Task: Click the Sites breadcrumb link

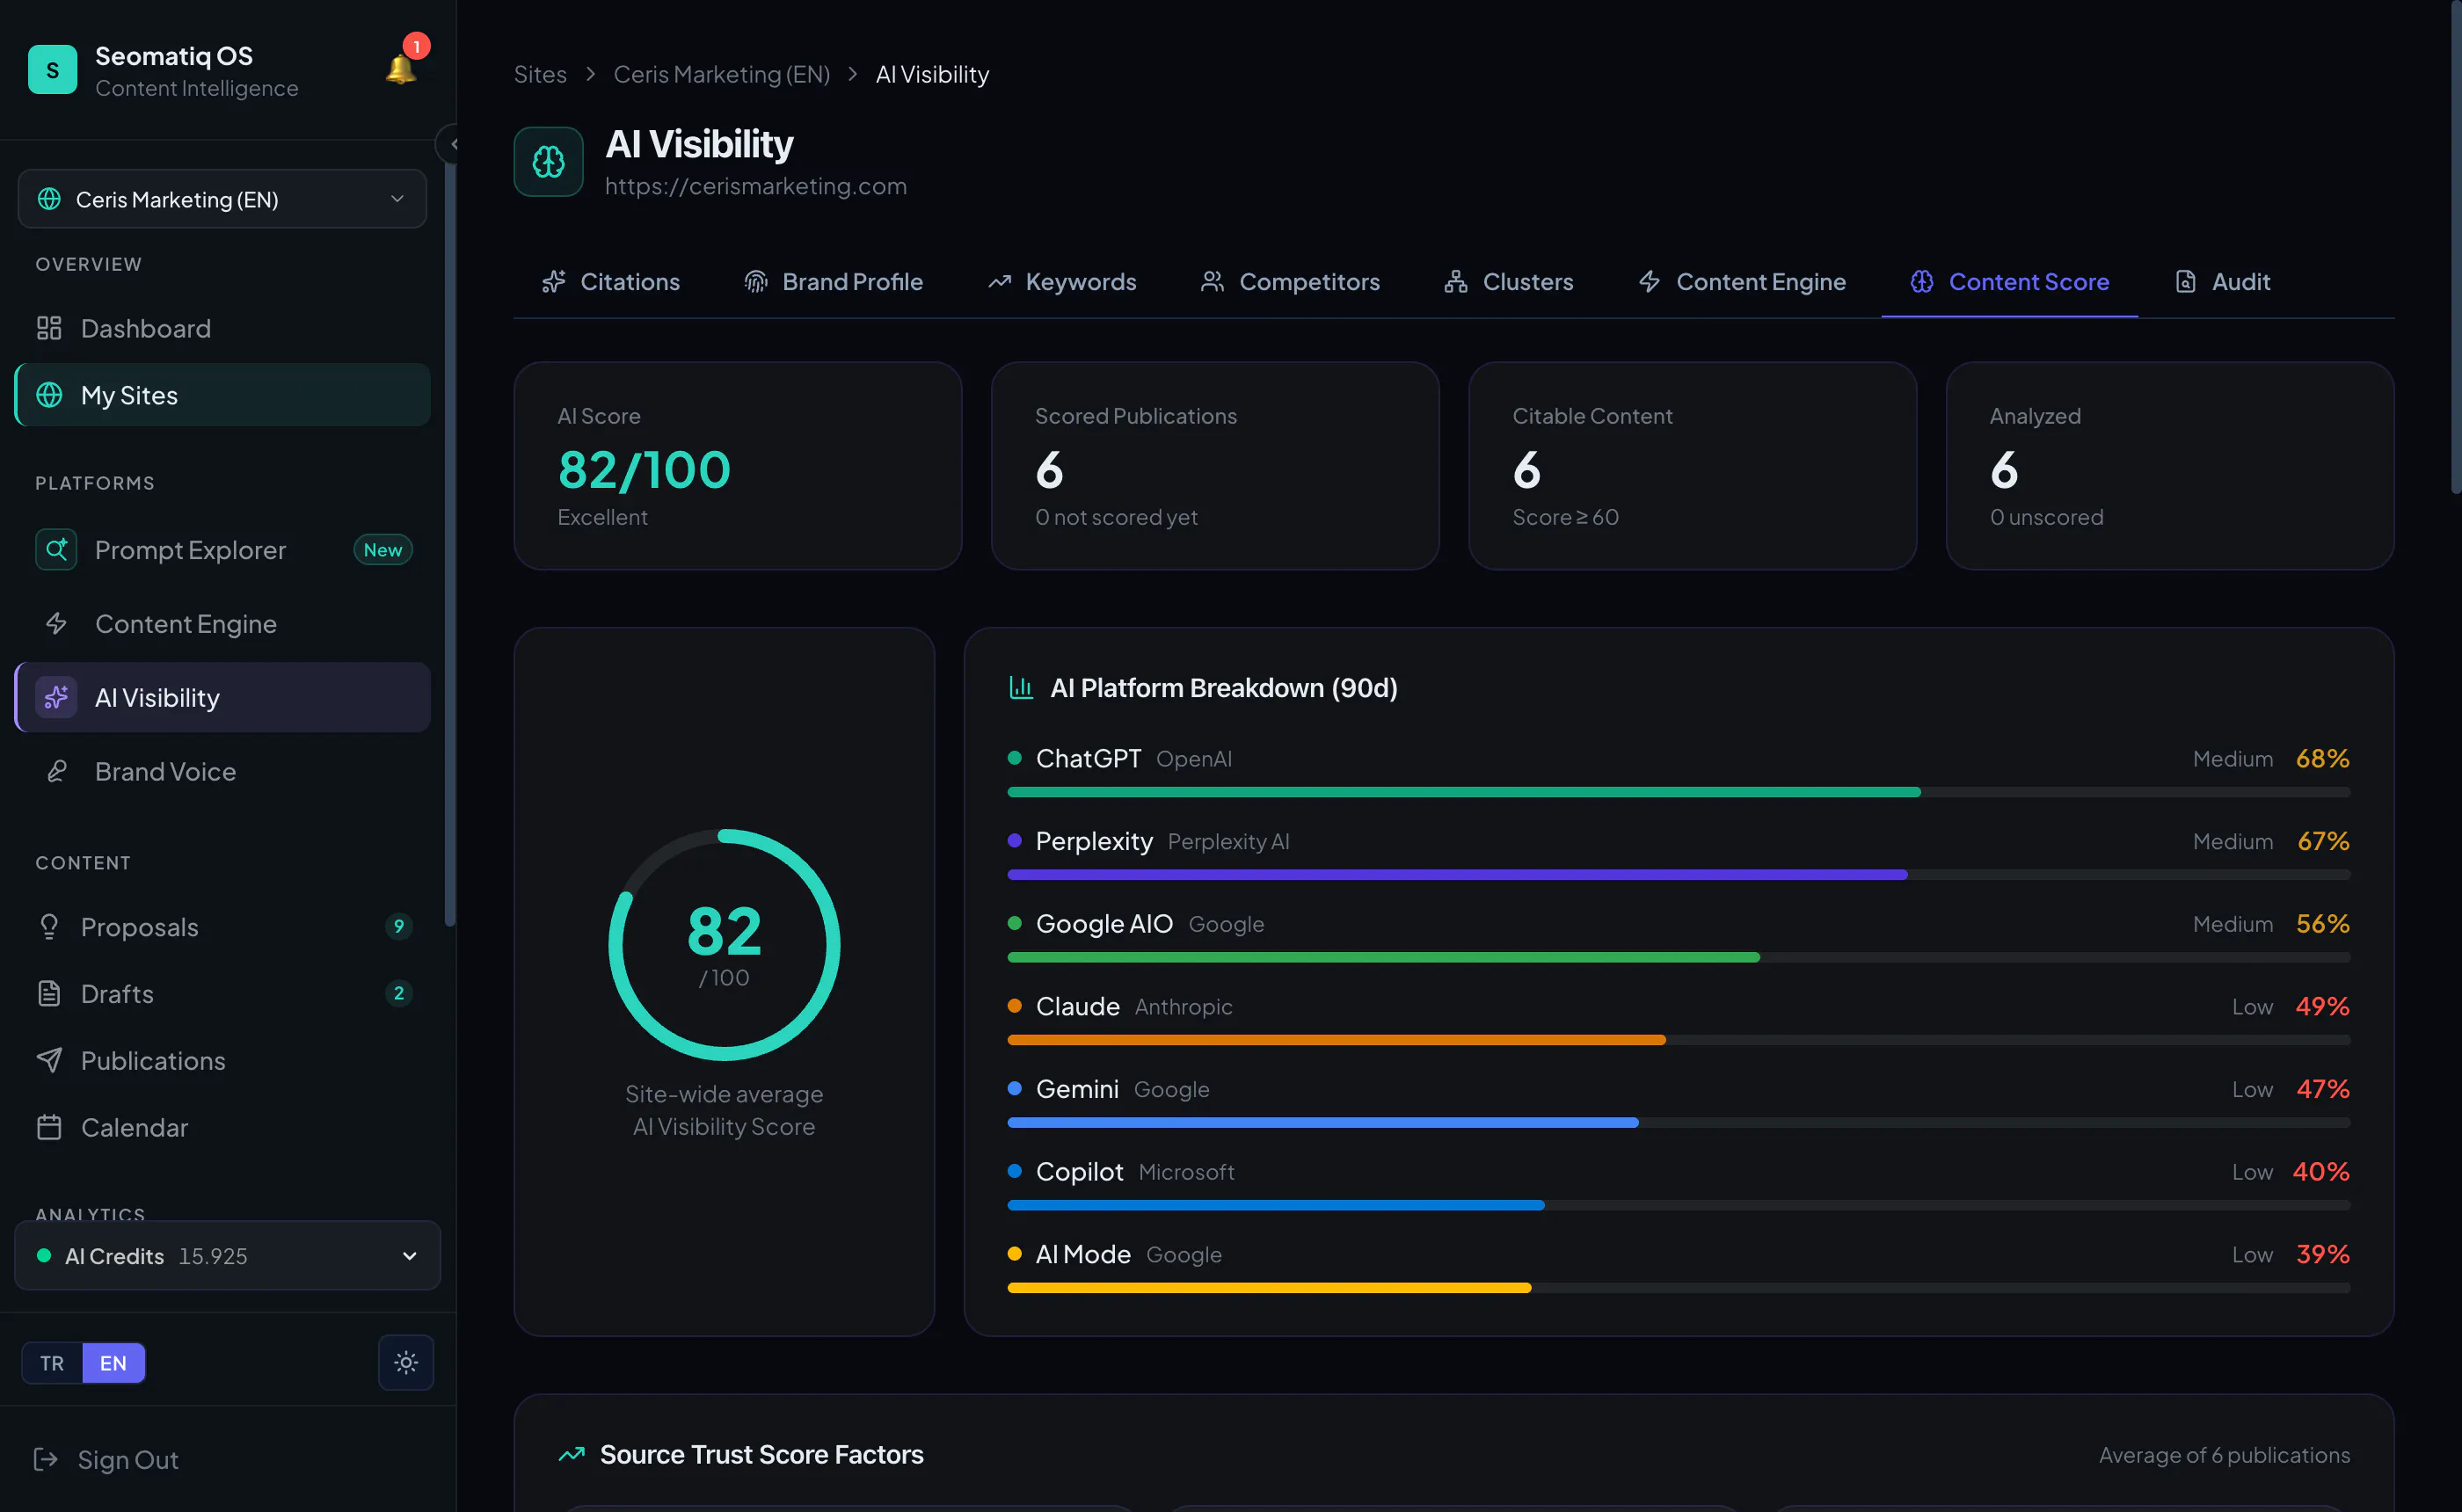Action: [x=540, y=74]
